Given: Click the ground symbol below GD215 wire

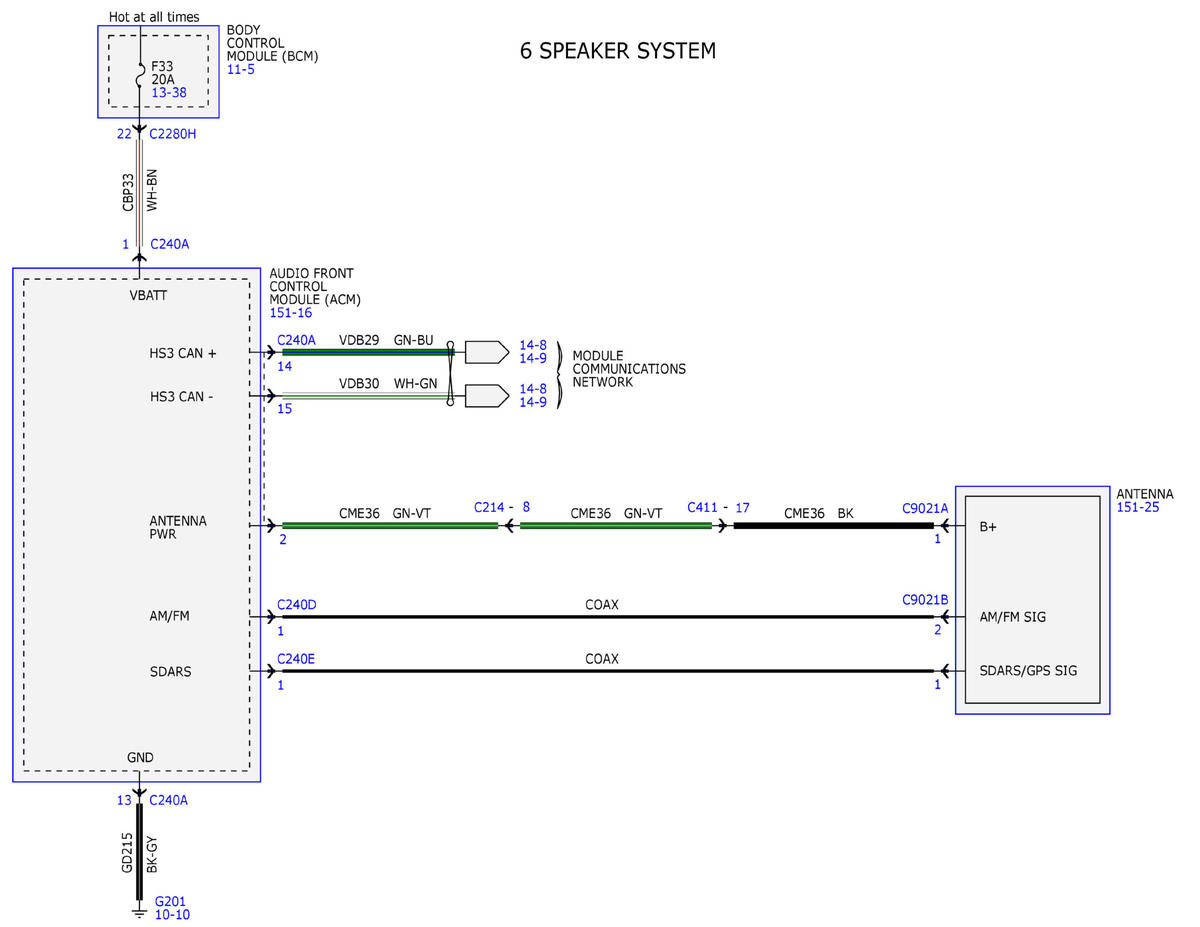Looking at the screenshot, I should point(139,911).
